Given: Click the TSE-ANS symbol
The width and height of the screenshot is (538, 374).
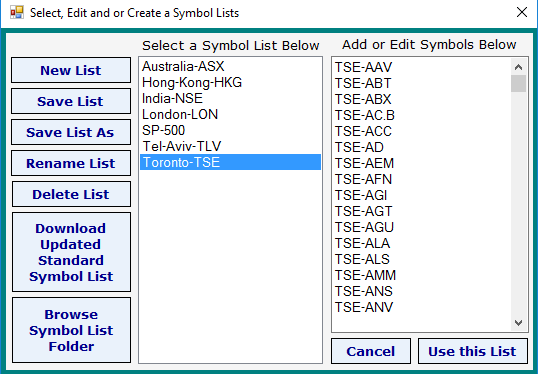Looking at the screenshot, I should (x=364, y=291).
